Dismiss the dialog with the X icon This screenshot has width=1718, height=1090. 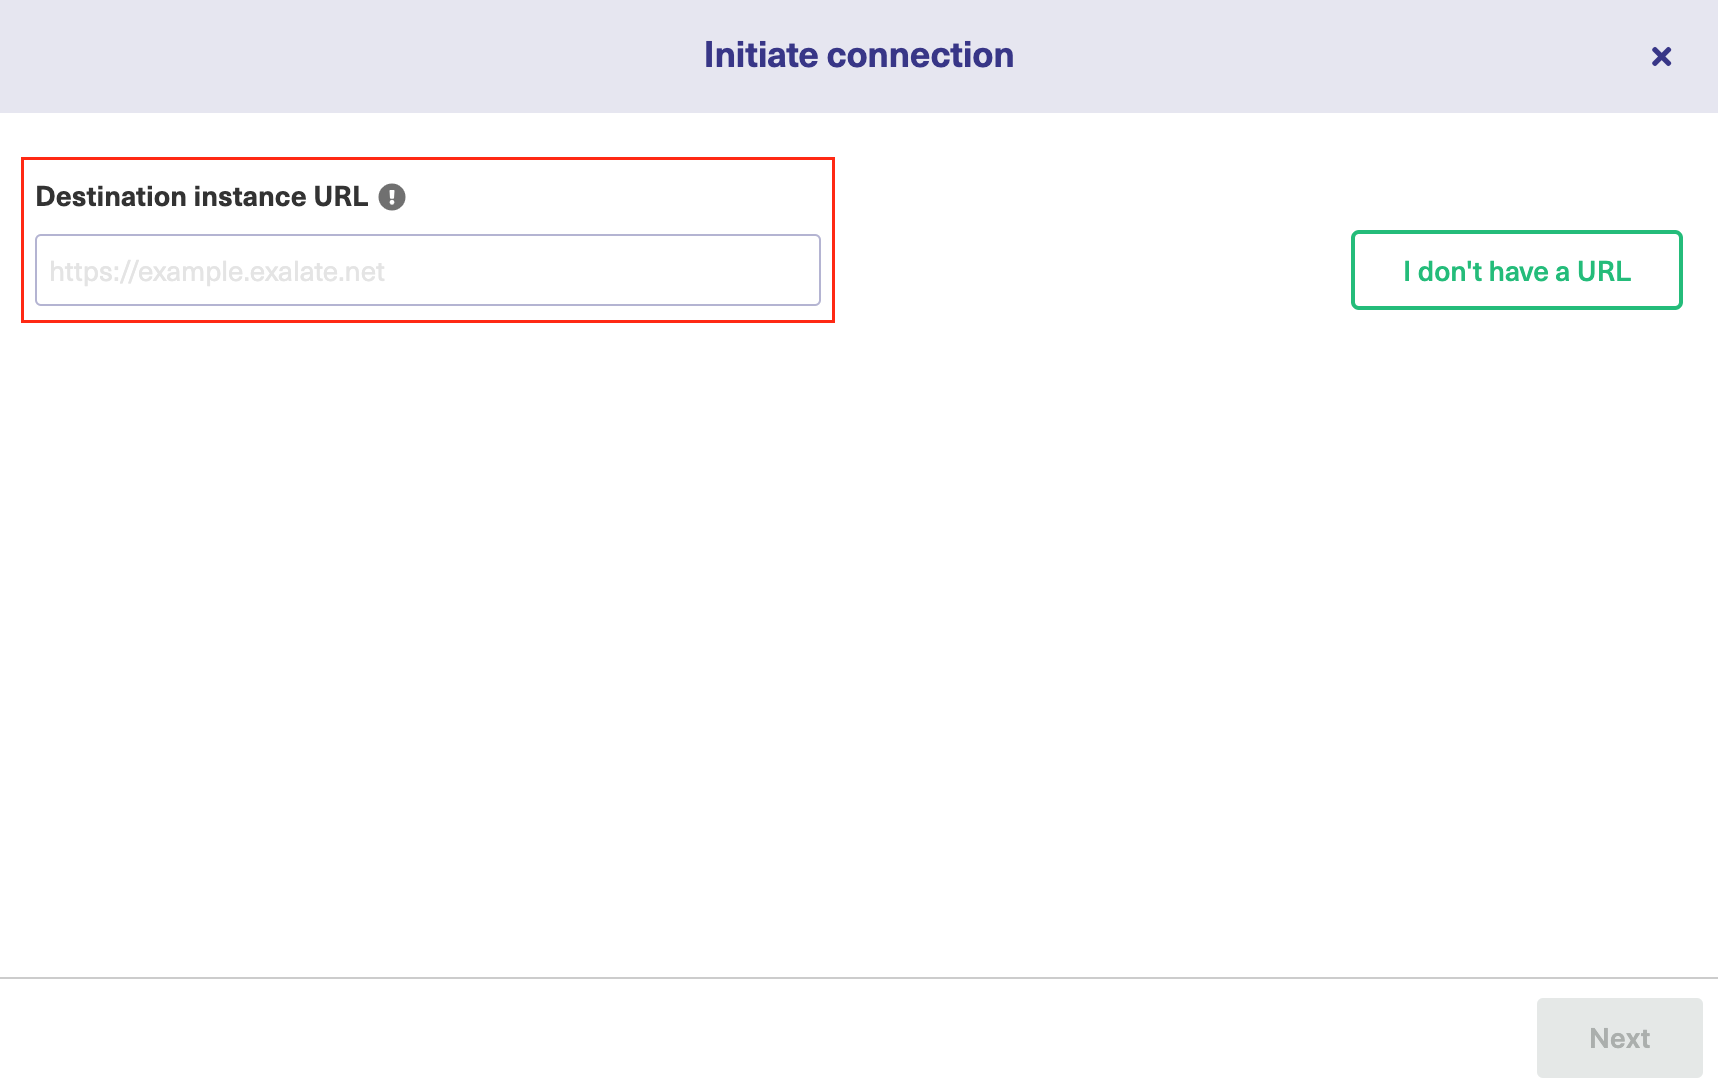1661,56
